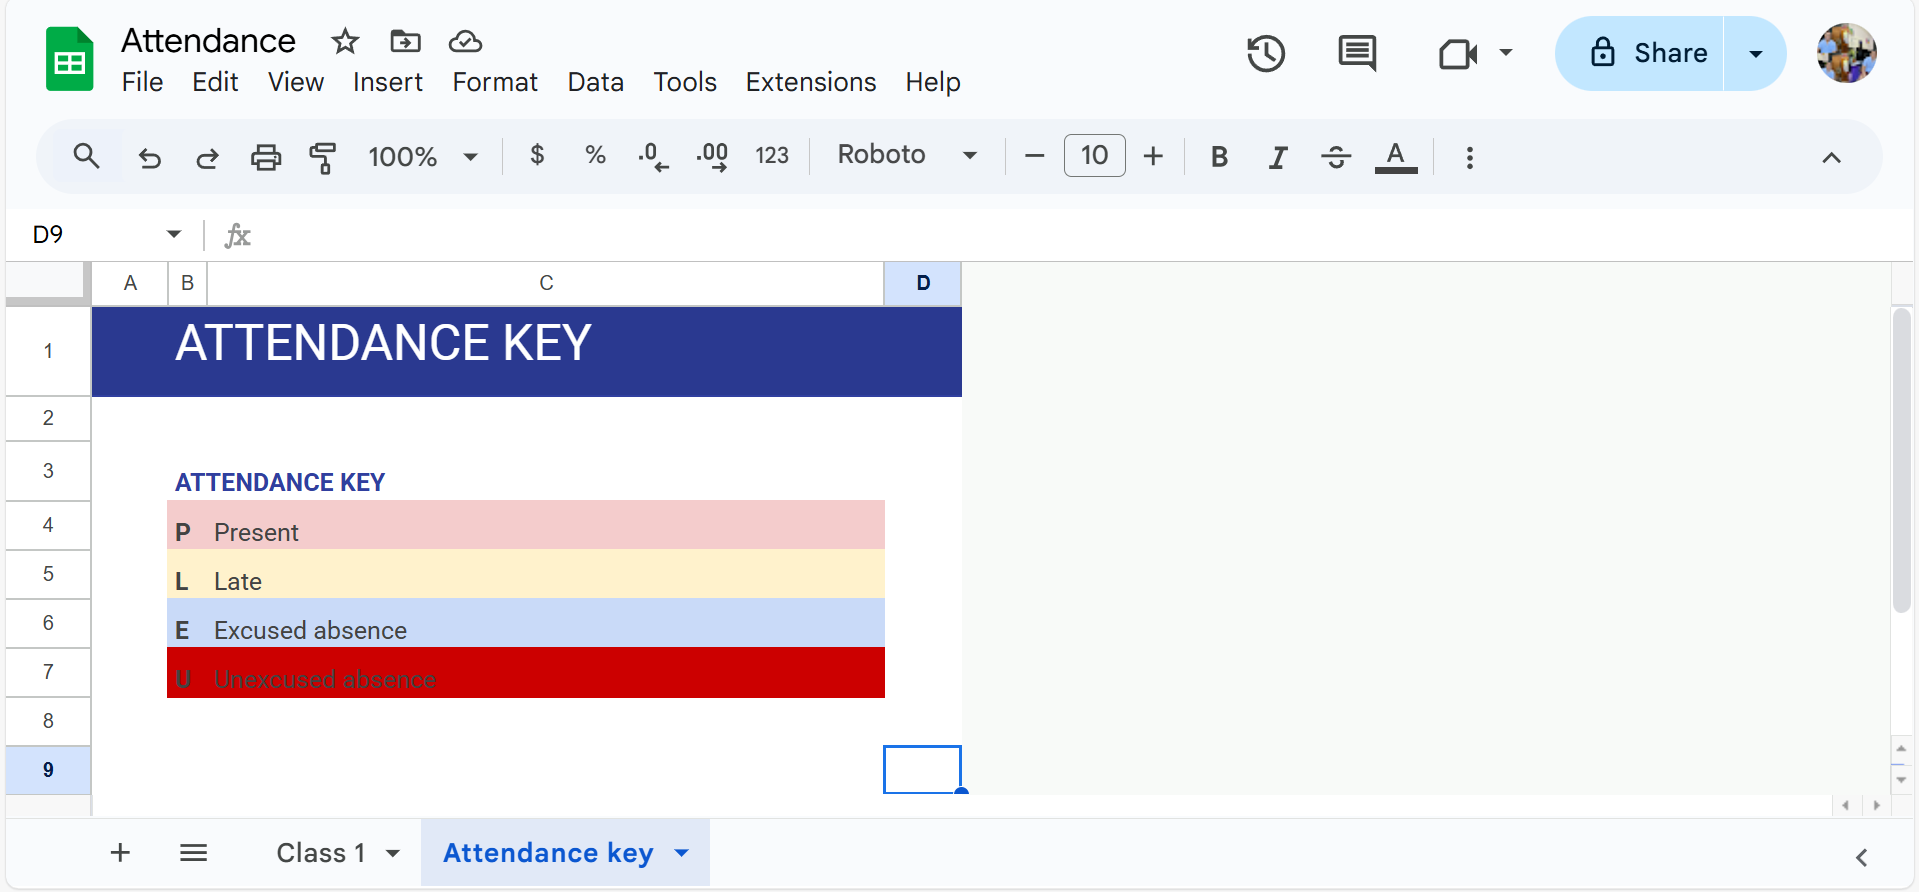Open version history clock icon
The height and width of the screenshot is (892, 1919).
tap(1265, 53)
